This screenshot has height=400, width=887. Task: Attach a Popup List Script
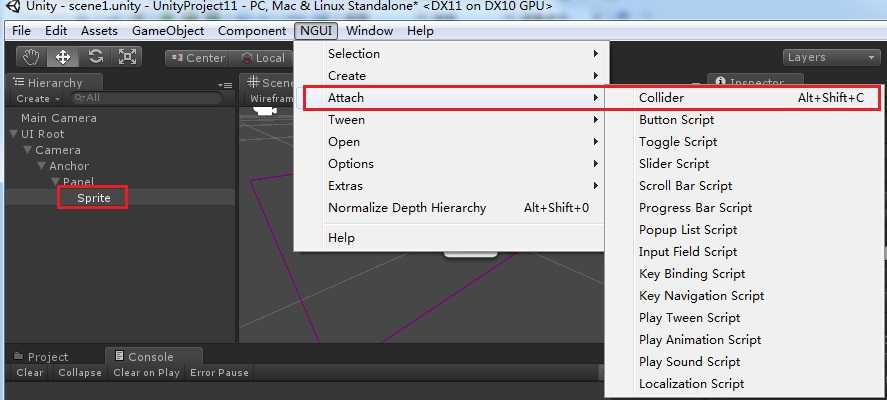(x=744, y=230)
